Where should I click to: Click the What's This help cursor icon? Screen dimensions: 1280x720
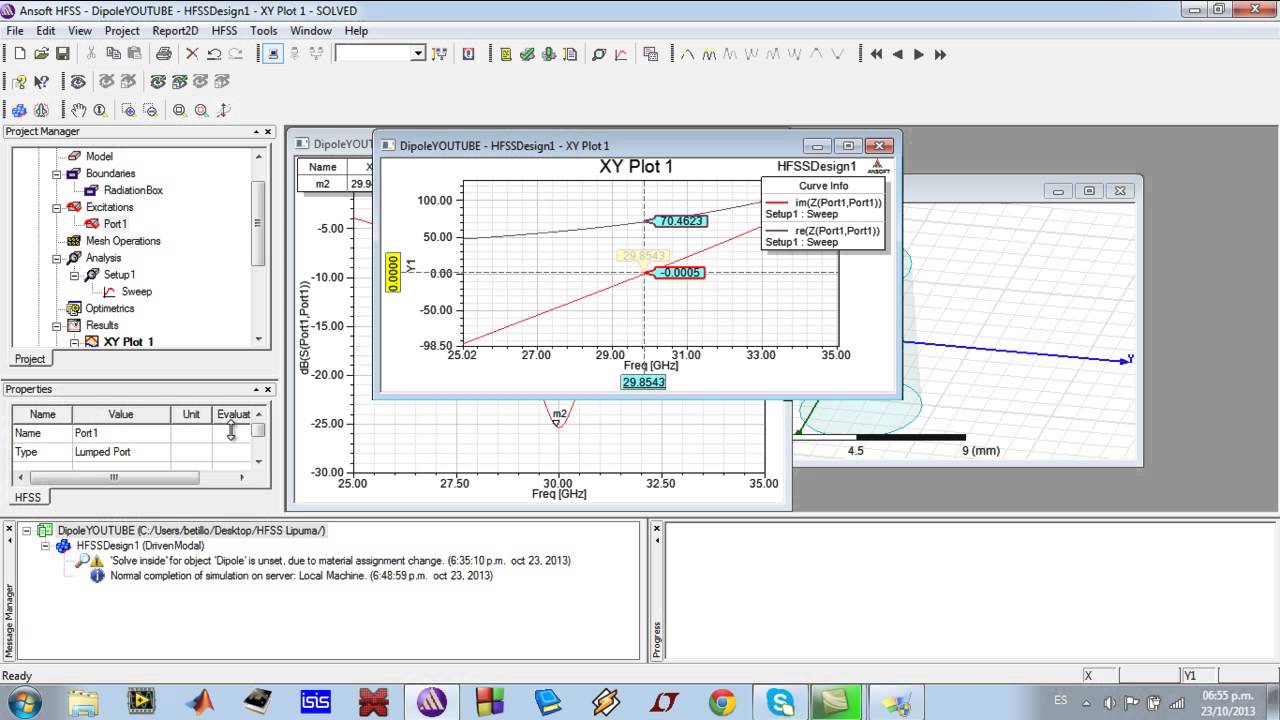(41, 82)
